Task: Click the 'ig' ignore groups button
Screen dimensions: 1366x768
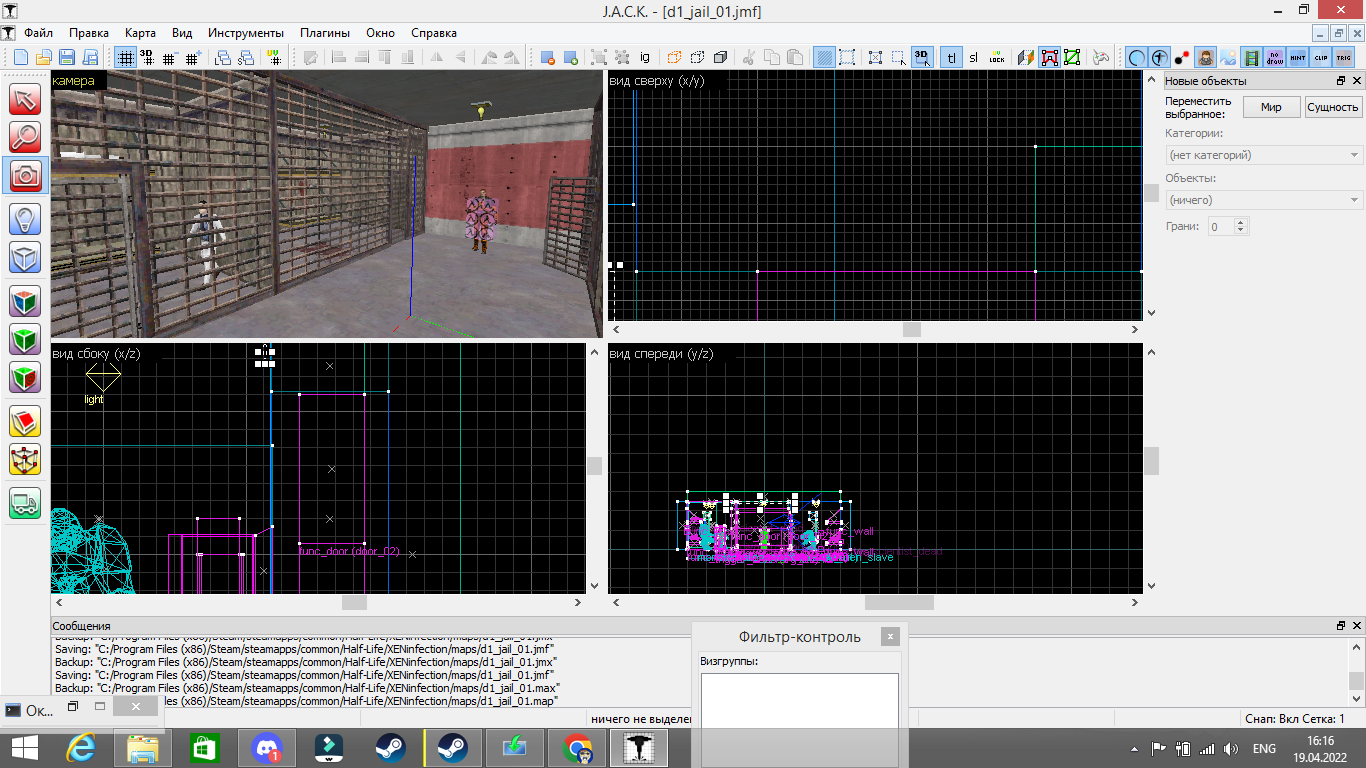Action: coord(645,57)
